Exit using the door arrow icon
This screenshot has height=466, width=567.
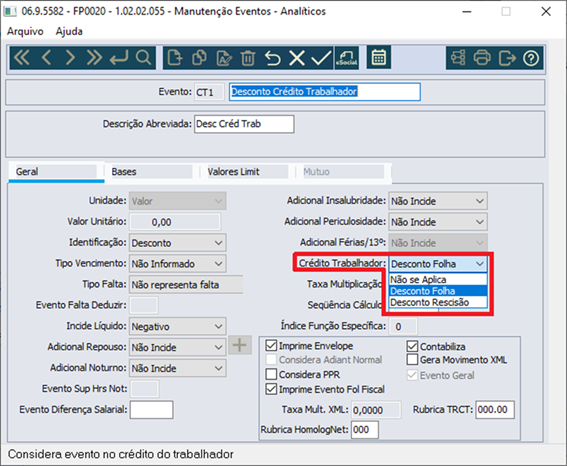point(507,57)
